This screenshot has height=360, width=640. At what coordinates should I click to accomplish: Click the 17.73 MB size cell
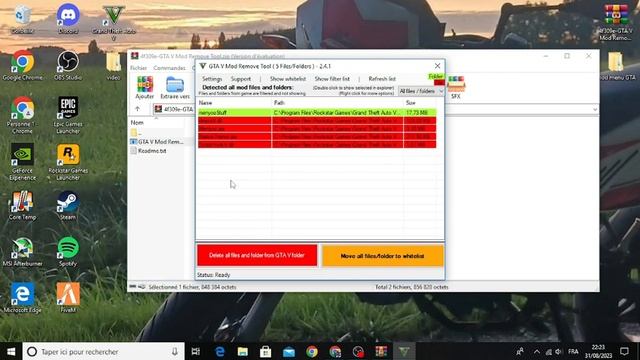417,112
